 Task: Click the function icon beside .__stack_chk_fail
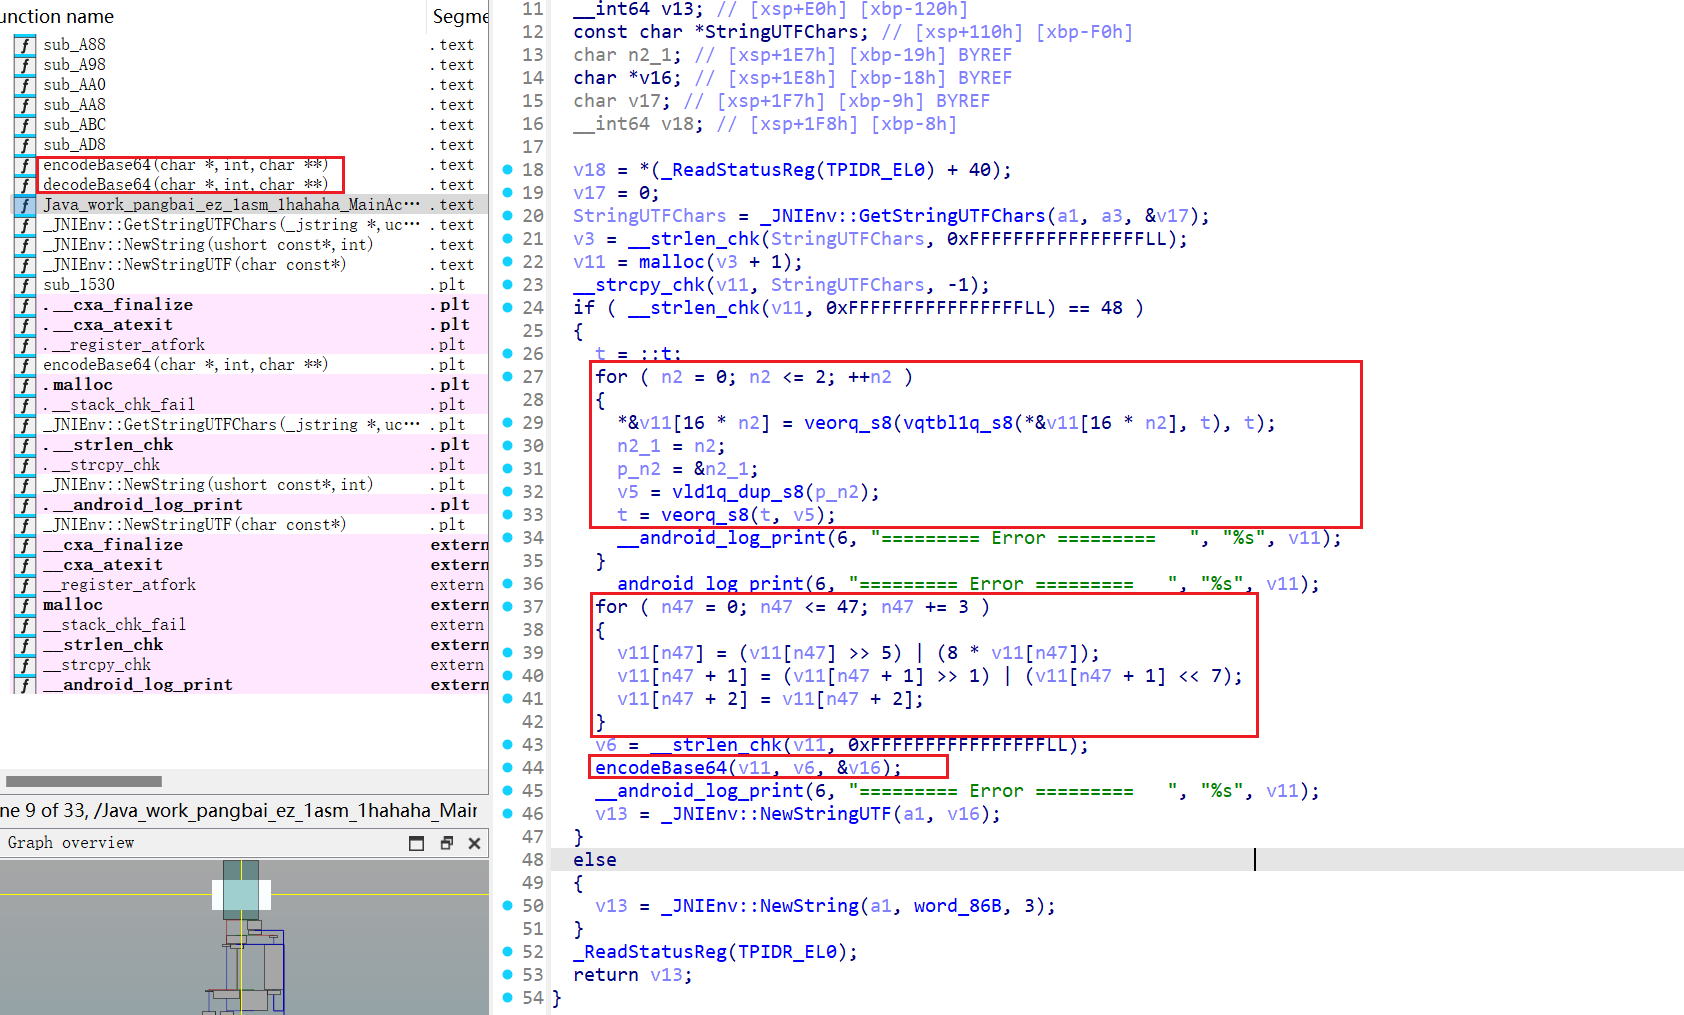click(x=25, y=405)
